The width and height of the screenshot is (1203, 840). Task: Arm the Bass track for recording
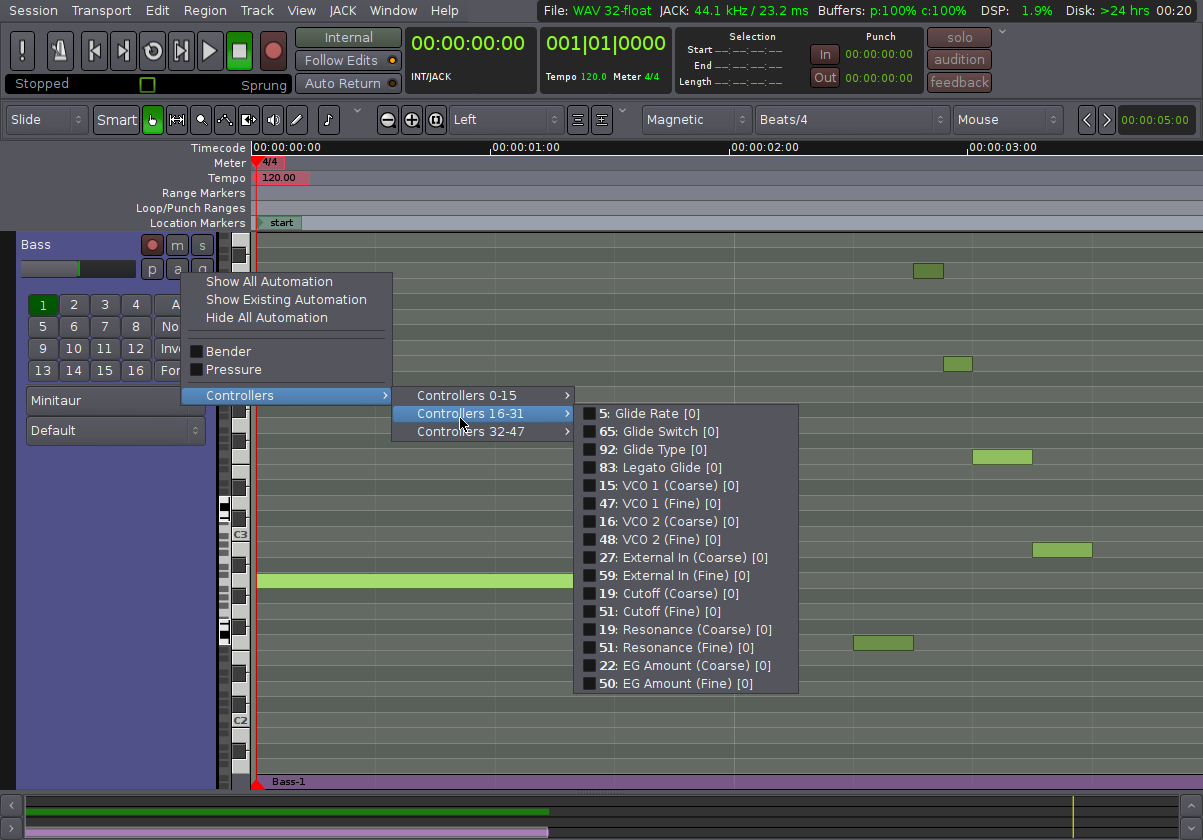tap(152, 244)
